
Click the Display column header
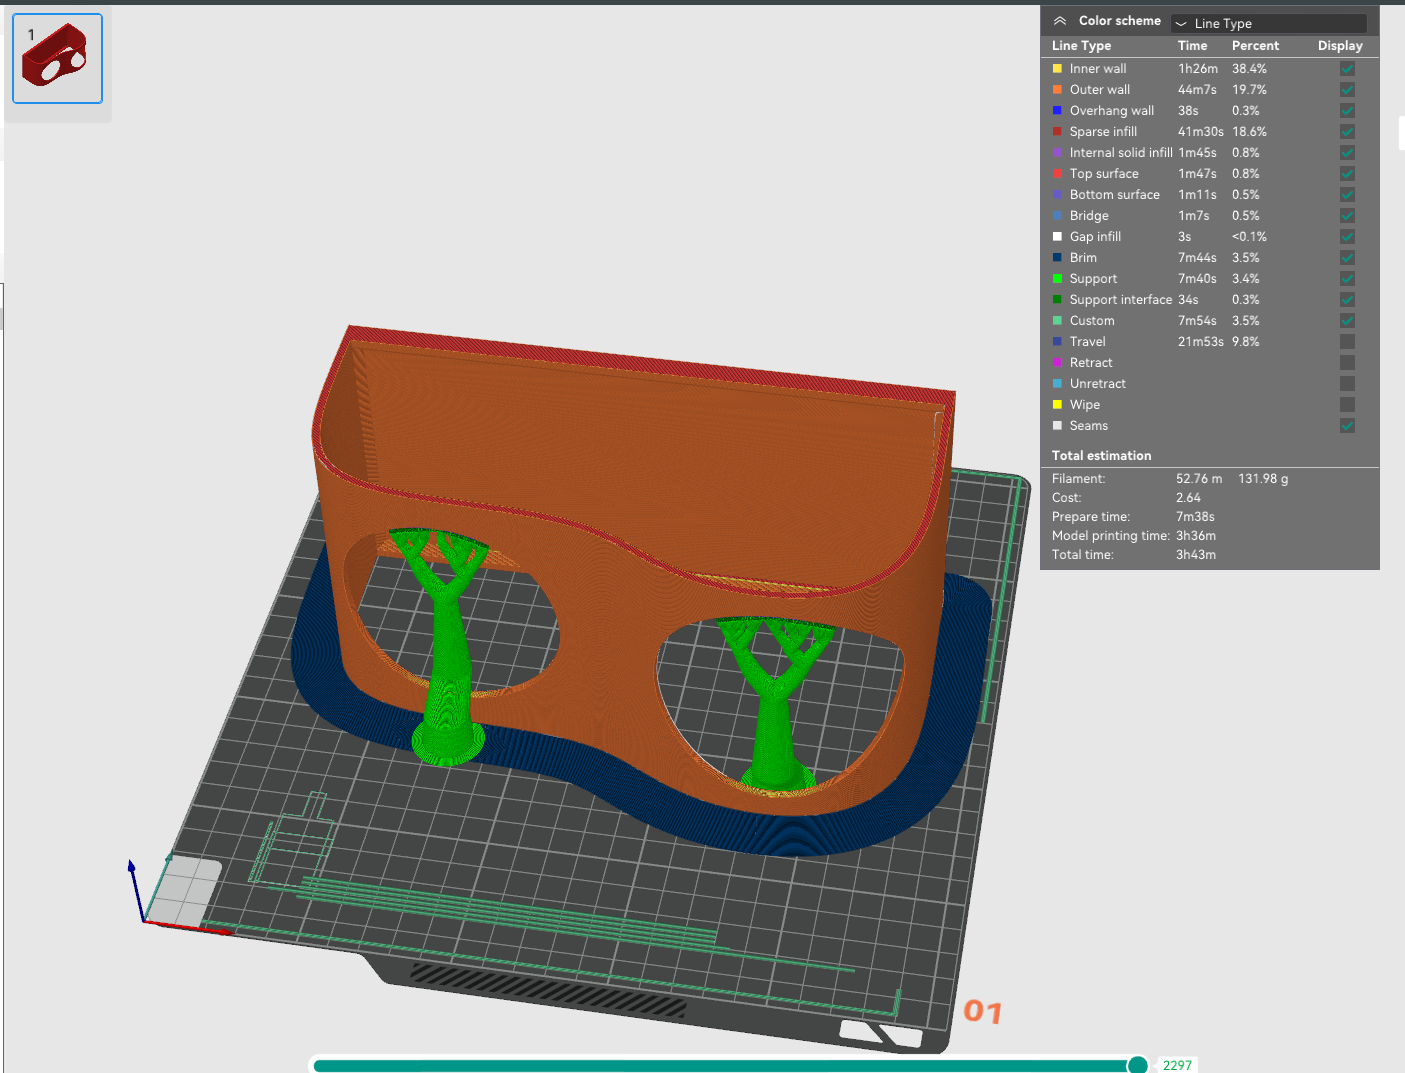[x=1339, y=46]
